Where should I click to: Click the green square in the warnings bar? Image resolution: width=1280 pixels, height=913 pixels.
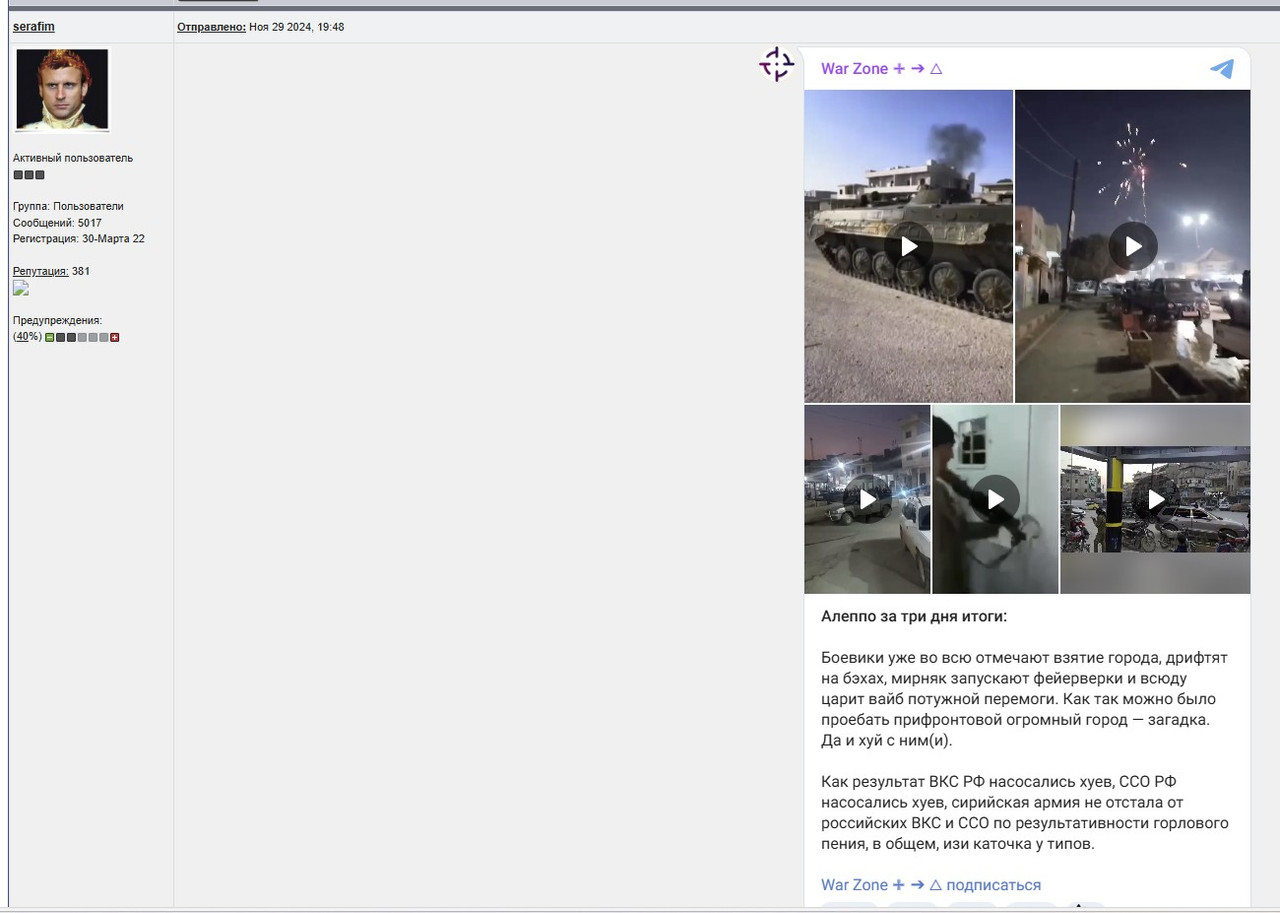49,337
